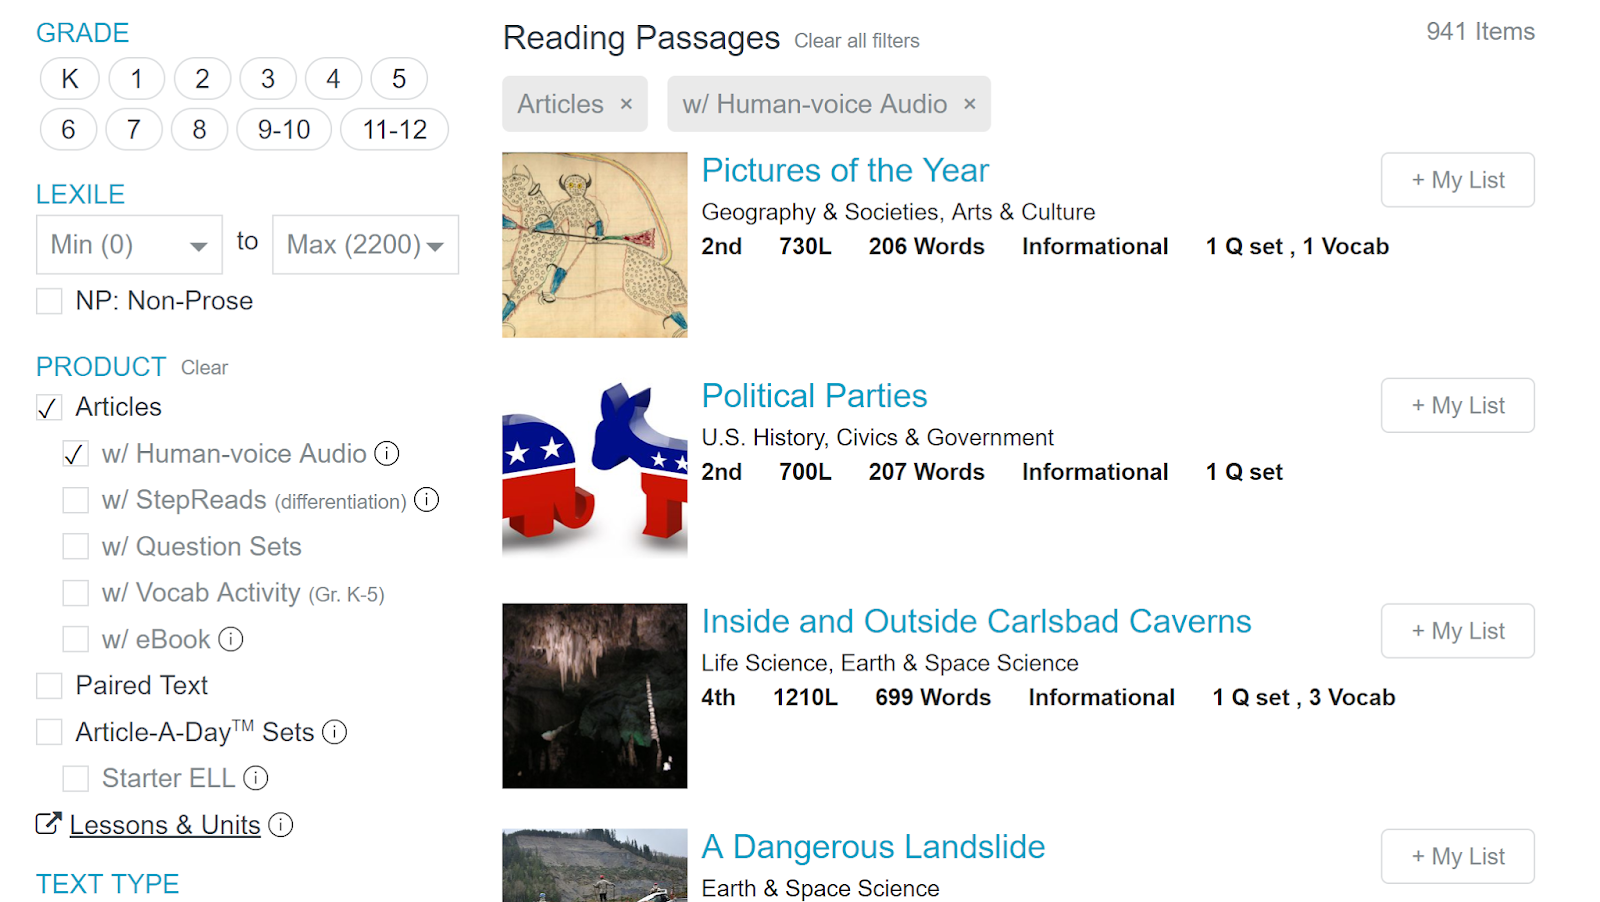Click info icon beside Lessons & Units

[x=281, y=825]
